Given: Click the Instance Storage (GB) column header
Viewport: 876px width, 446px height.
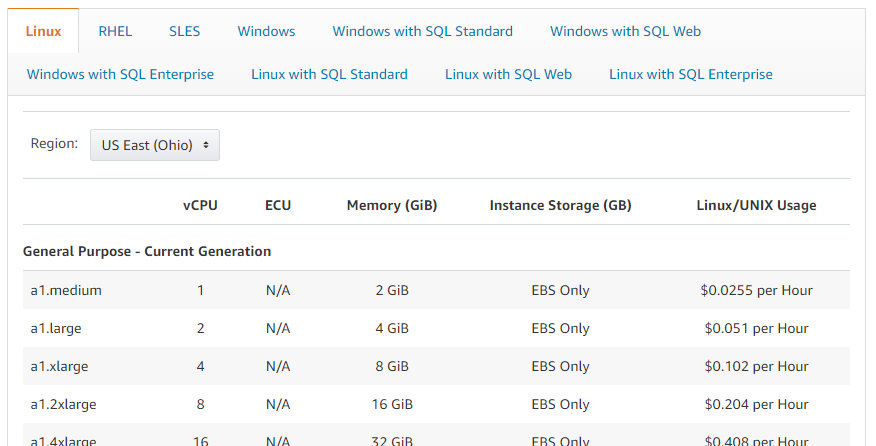Looking at the screenshot, I should 560,205.
